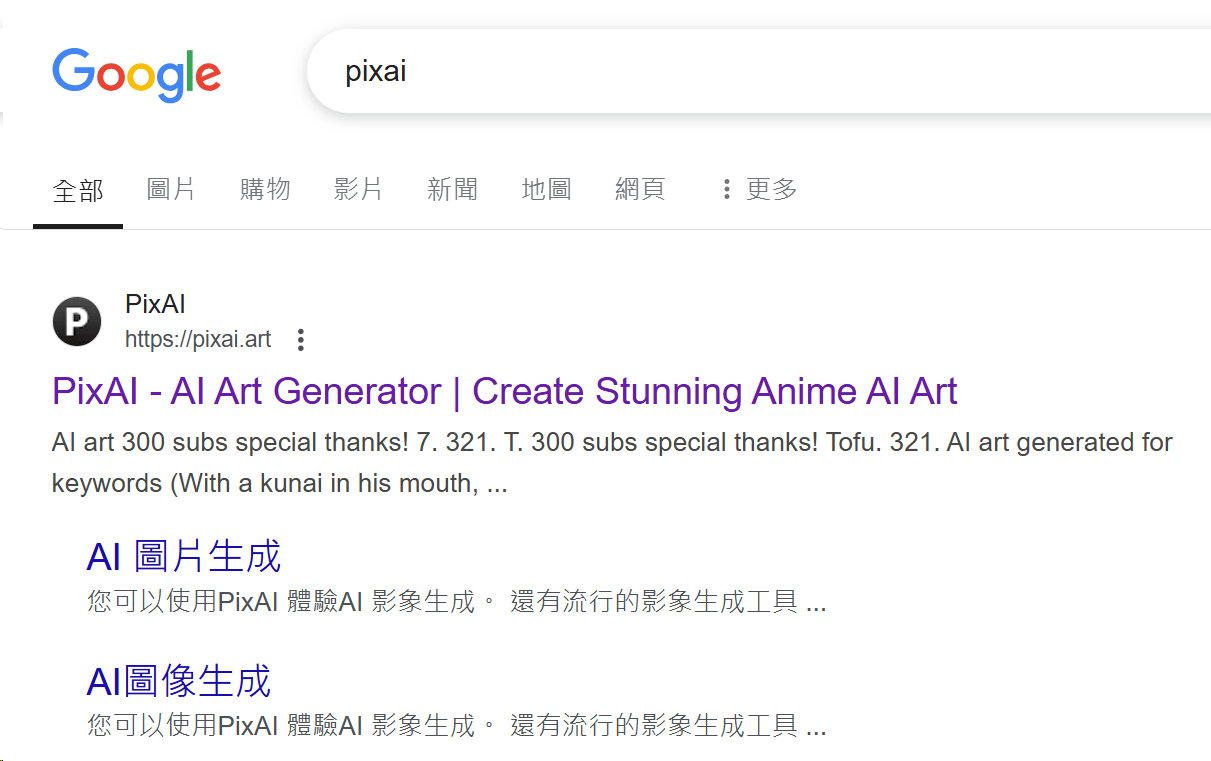
Task: Expand the 更多 dropdown label
Action: [x=771, y=189]
